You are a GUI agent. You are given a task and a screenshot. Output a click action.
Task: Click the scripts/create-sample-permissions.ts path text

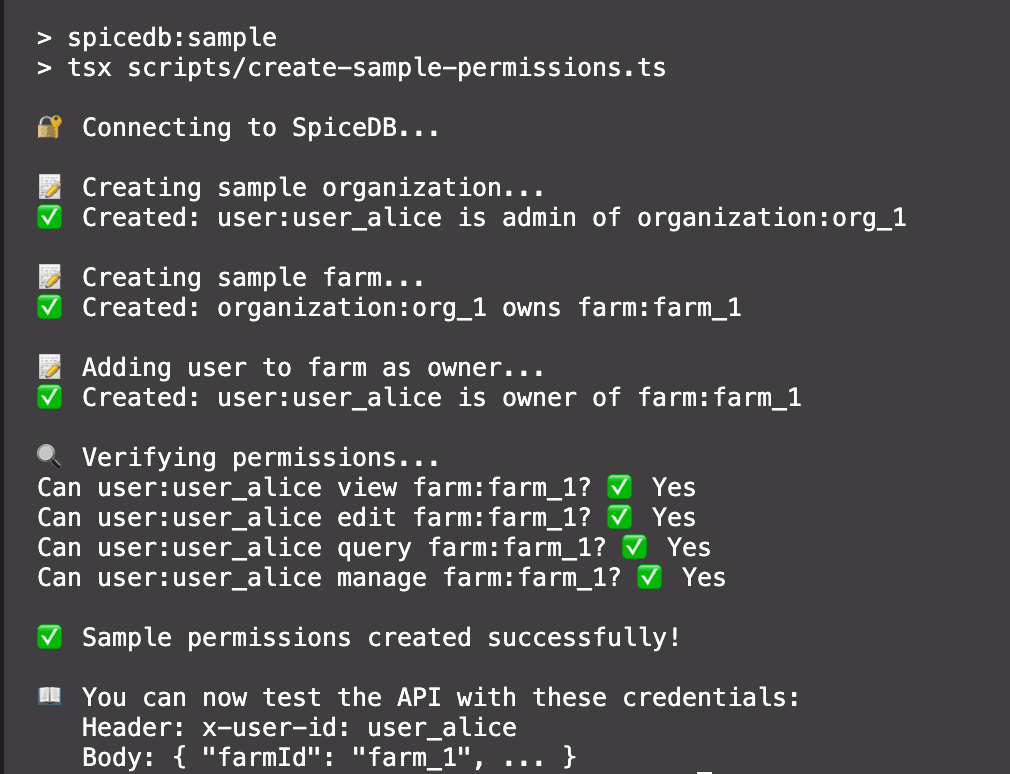(x=396, y=68)
